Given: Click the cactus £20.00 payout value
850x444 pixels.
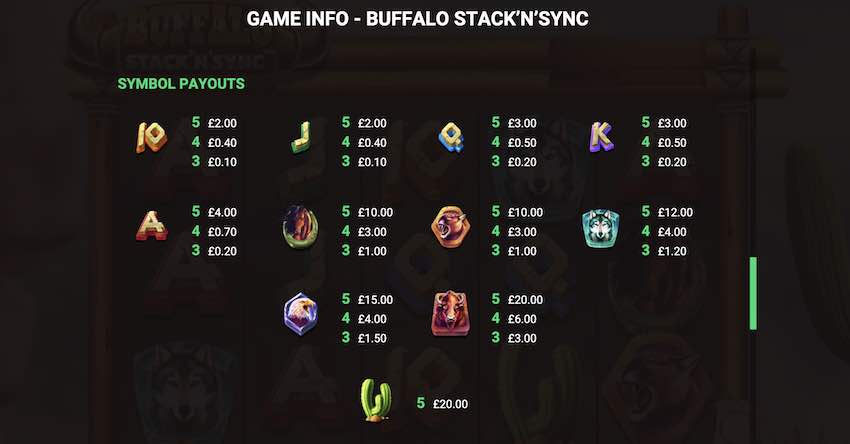Looking at the screenshot, I should (x=450, y=404).
